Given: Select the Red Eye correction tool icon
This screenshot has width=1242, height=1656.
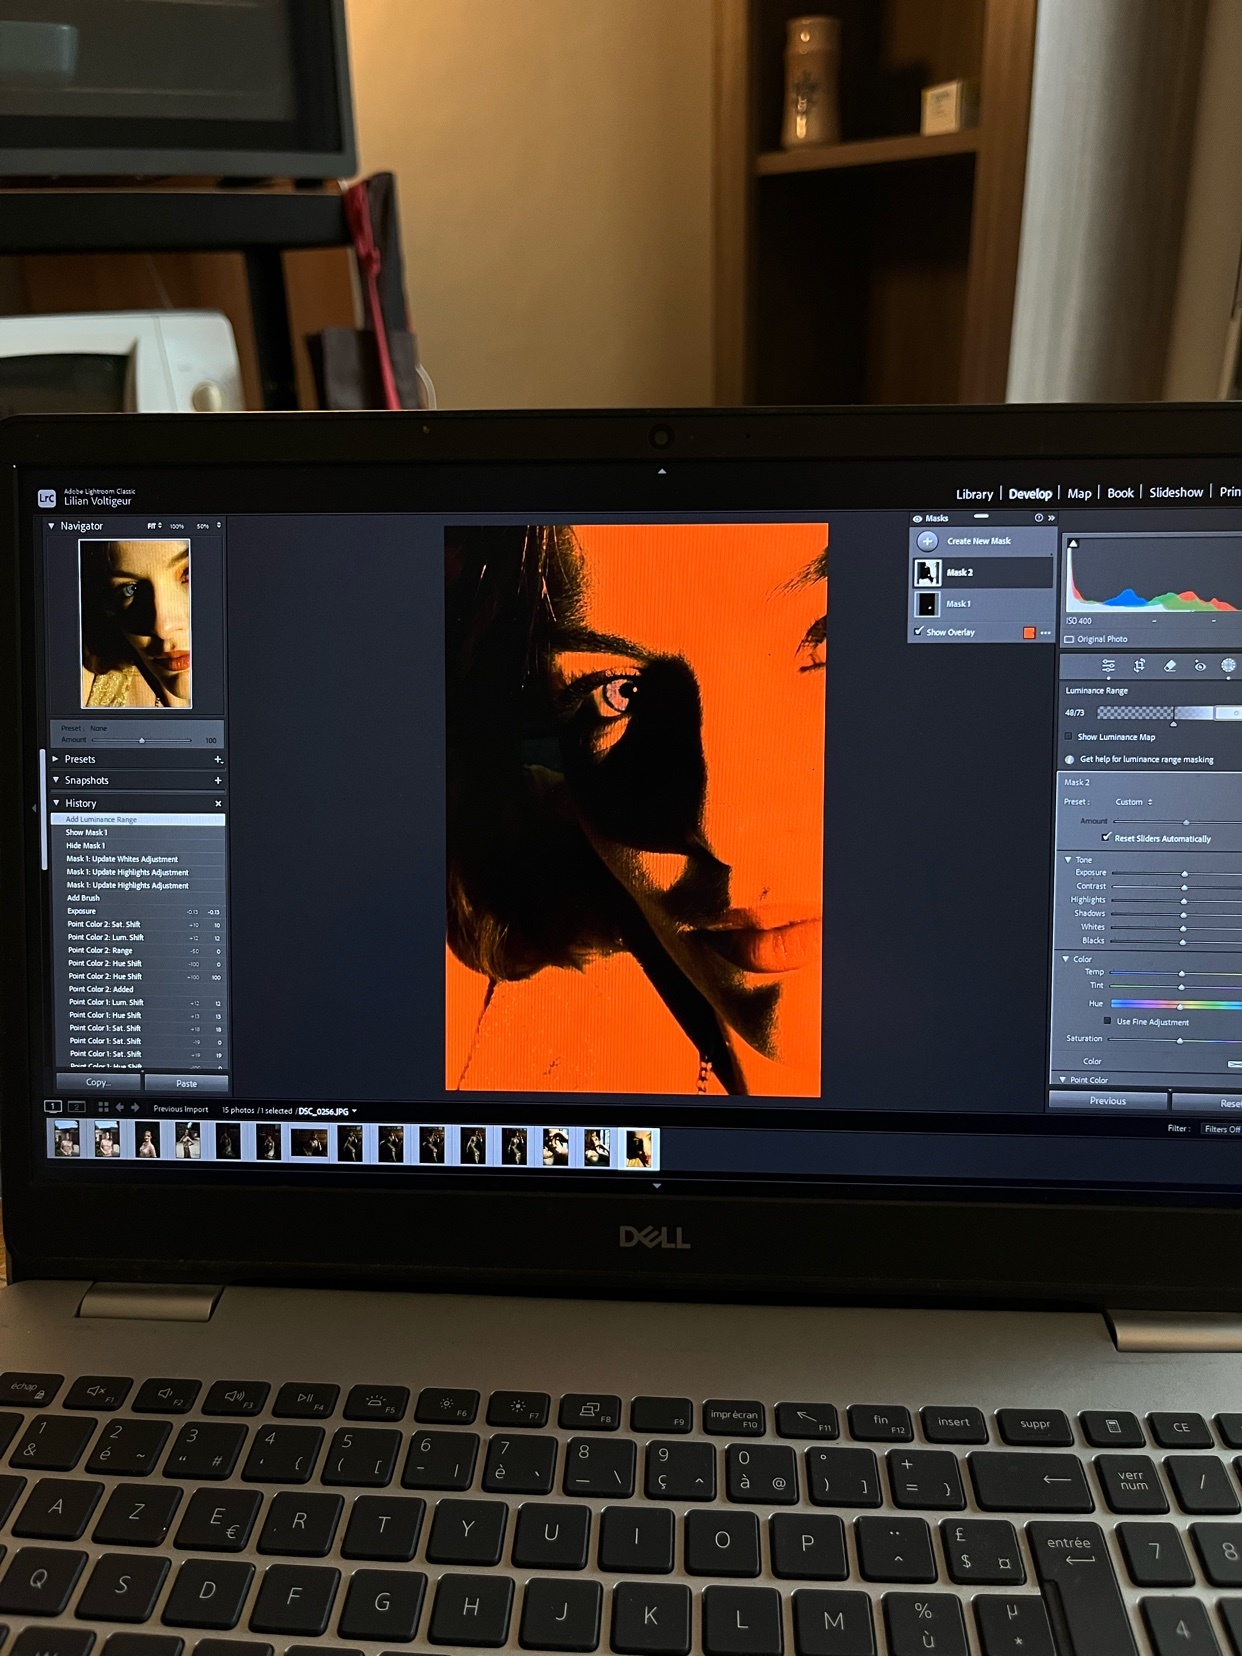Looking at the screenshot, I should click(1200, 666).
